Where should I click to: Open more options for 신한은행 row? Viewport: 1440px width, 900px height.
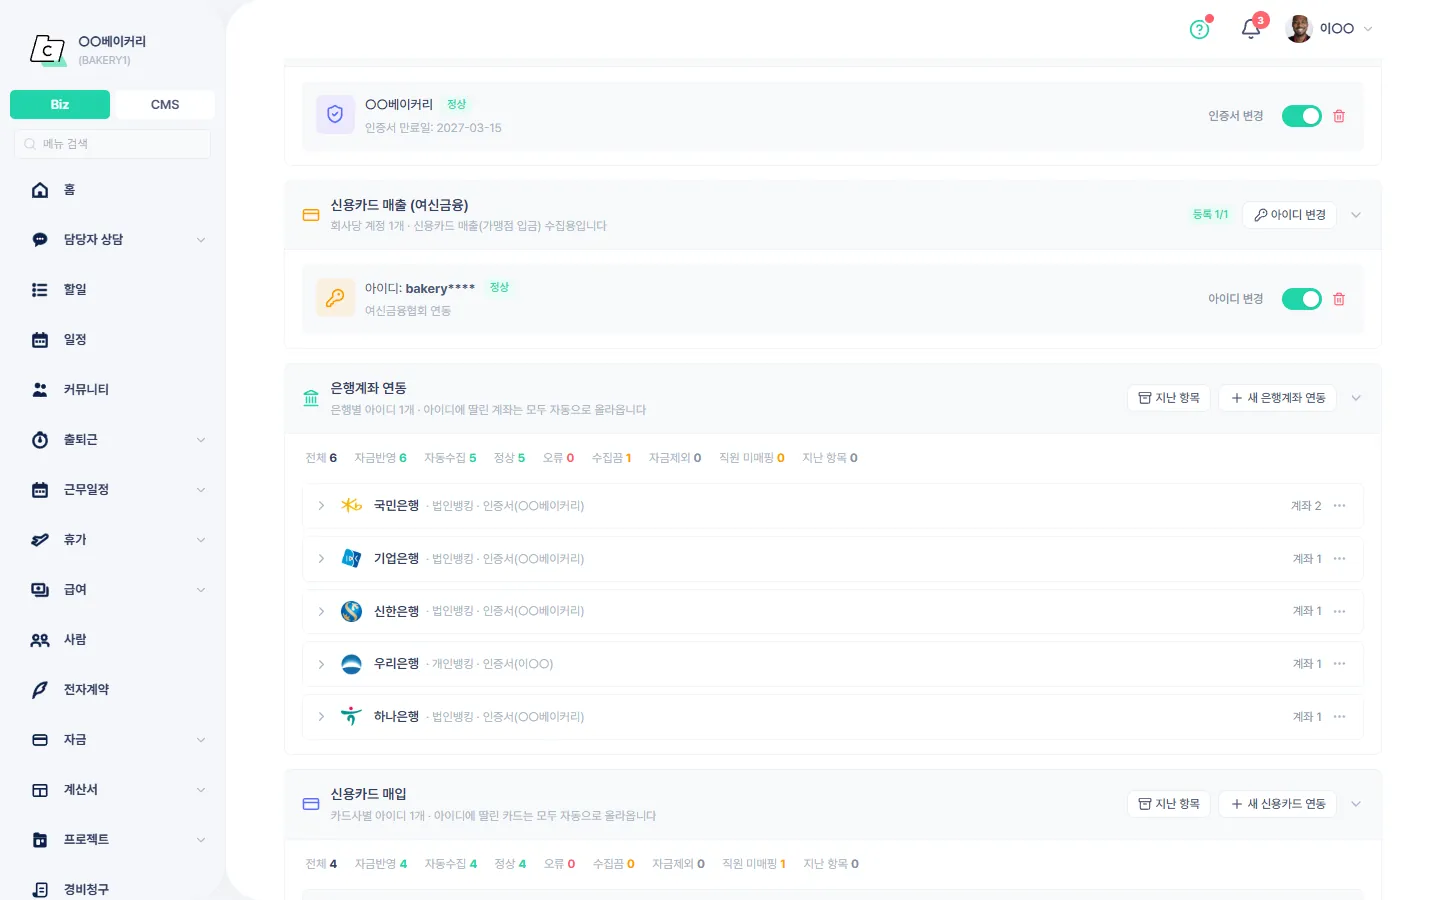tap(1340, 611)
